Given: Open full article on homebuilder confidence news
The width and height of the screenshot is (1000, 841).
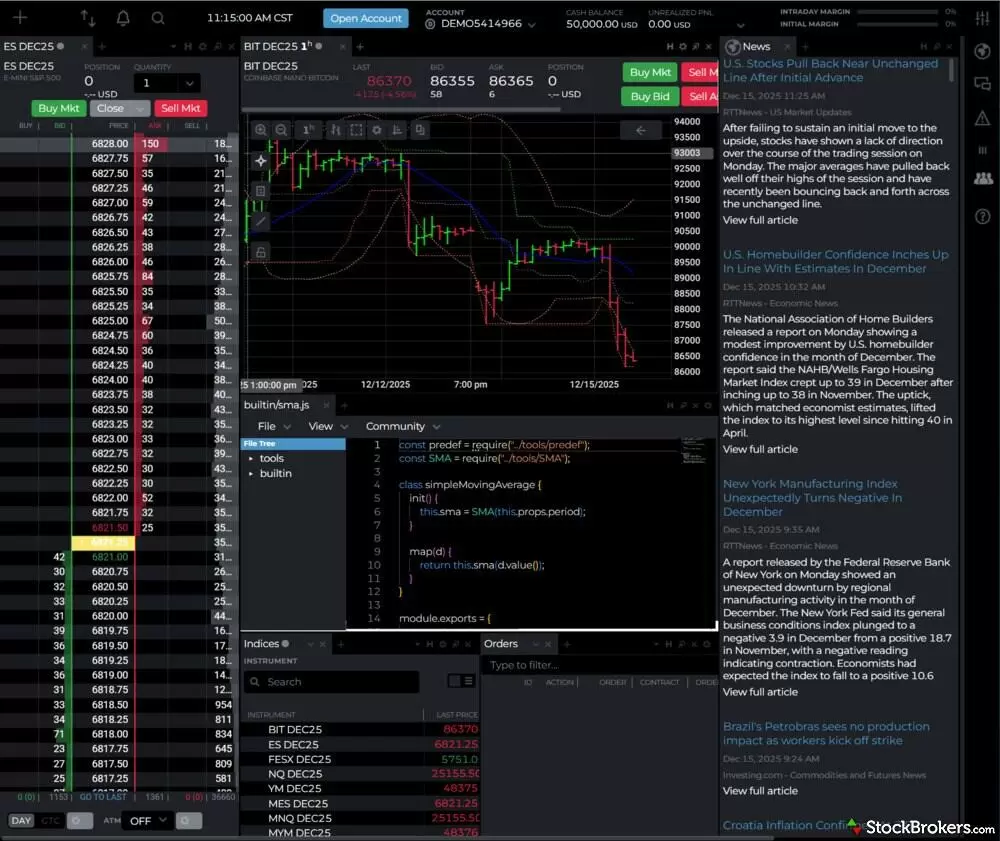Looking at the screenshot, I should click(x=760, y=448).
